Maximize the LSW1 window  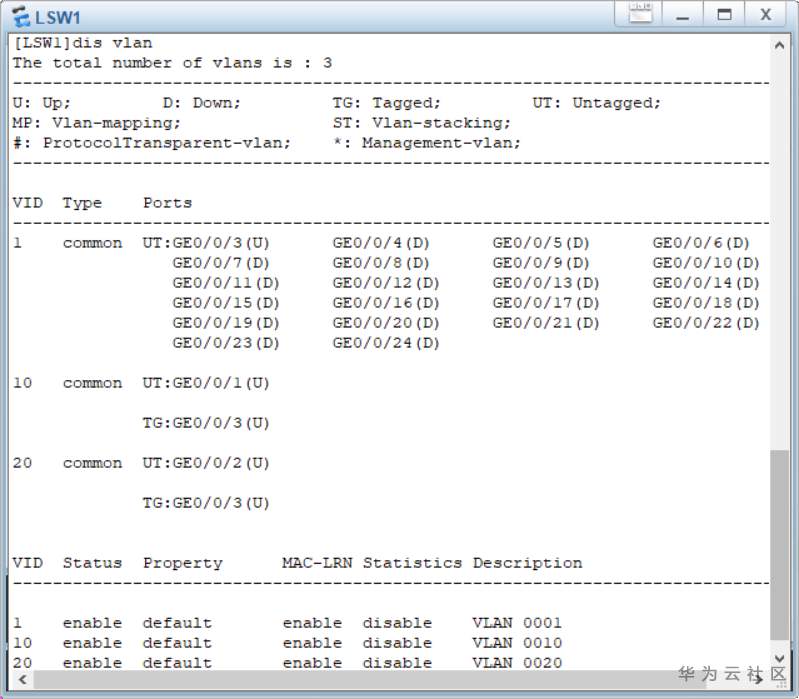(724, 13)
